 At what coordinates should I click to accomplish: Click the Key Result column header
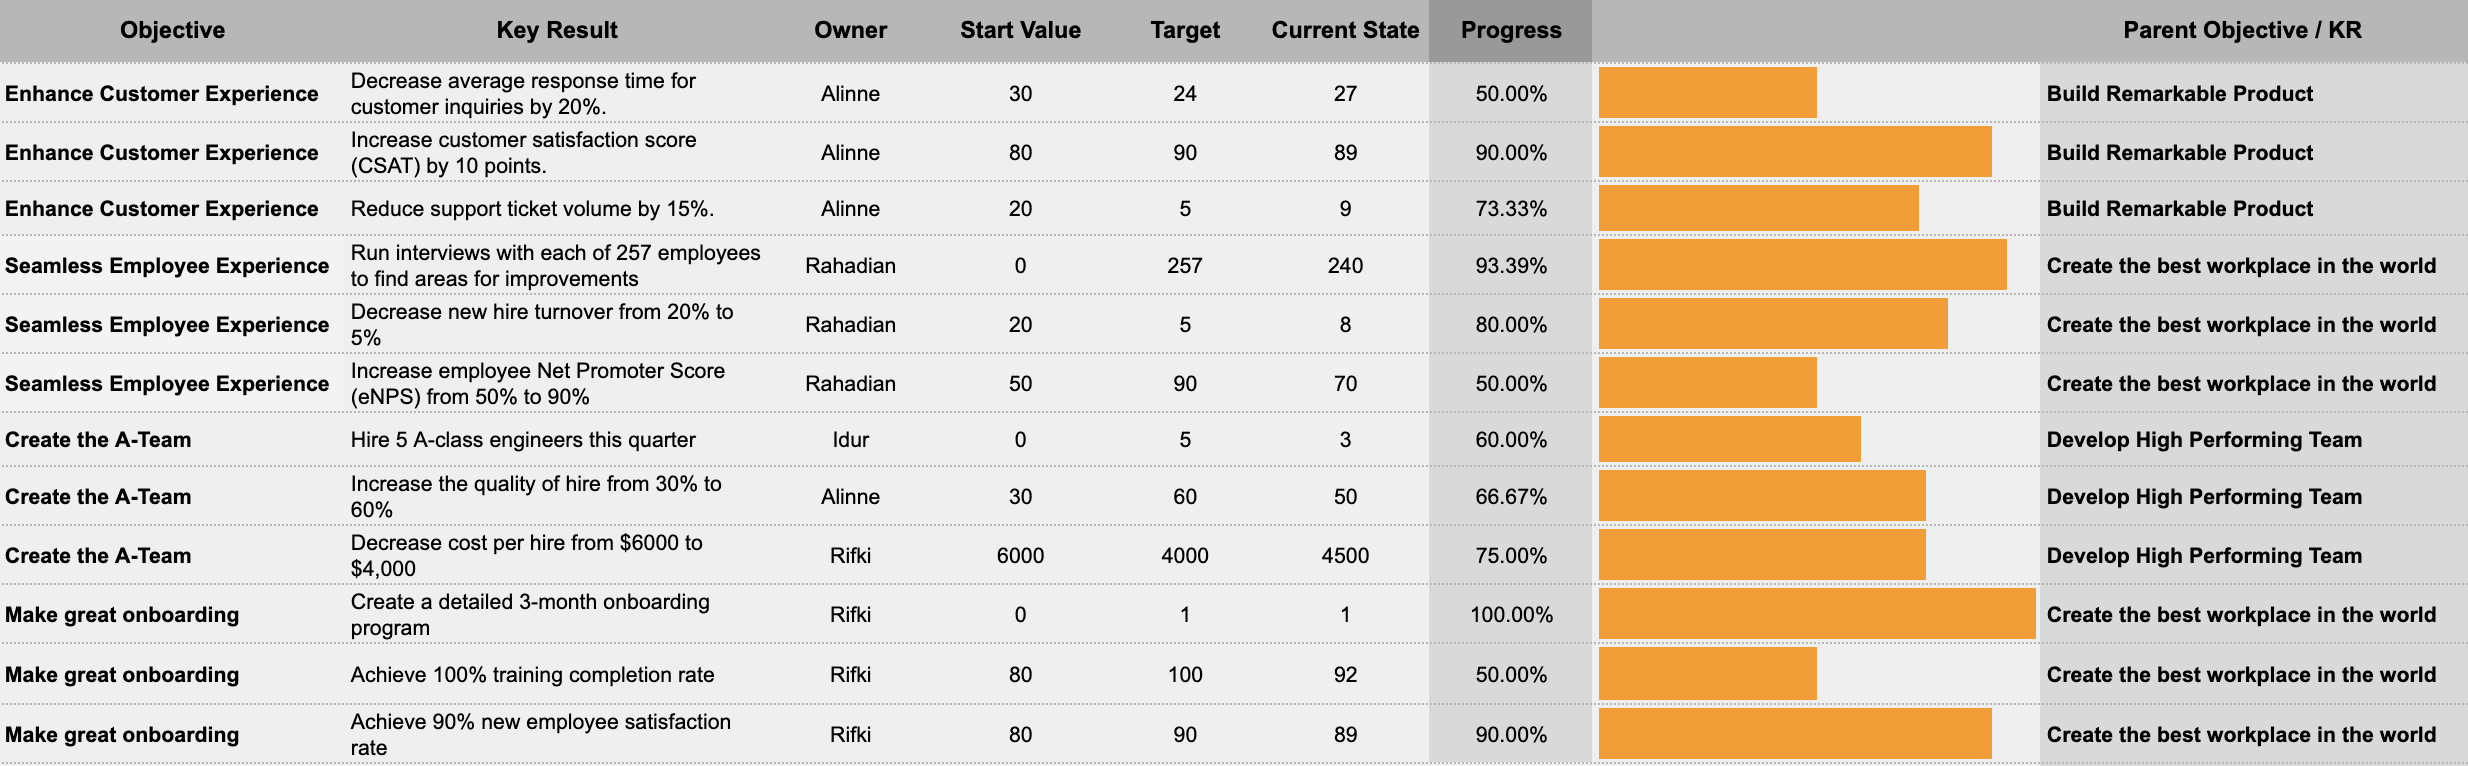coord(556,30)
